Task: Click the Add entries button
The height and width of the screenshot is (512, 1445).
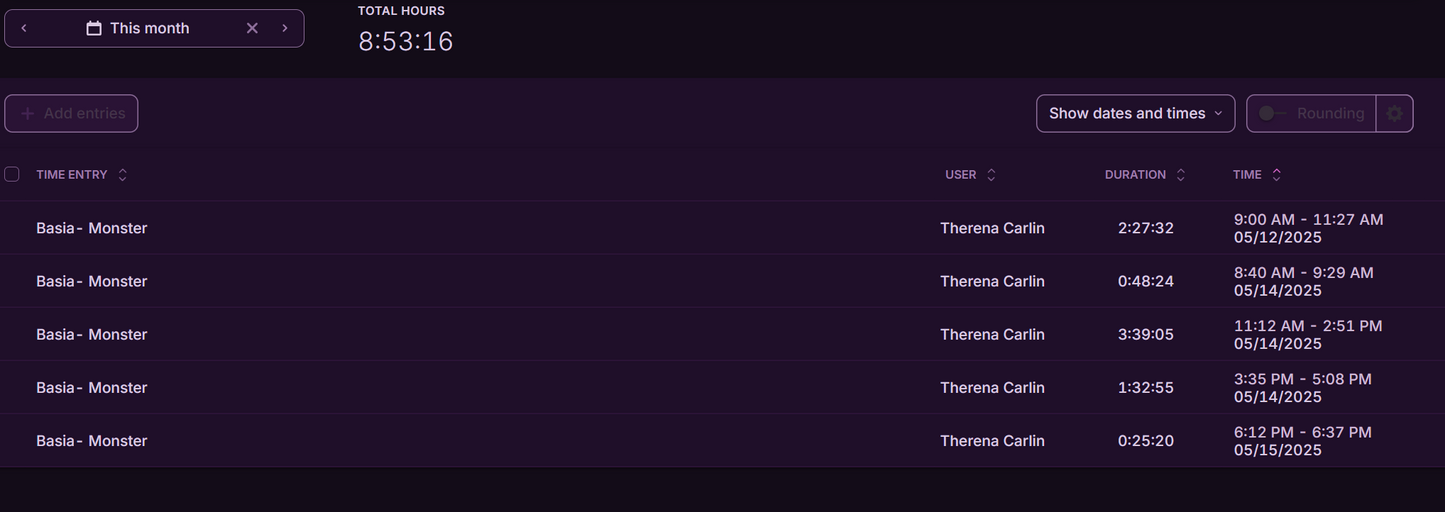Action: click(71, 114)
